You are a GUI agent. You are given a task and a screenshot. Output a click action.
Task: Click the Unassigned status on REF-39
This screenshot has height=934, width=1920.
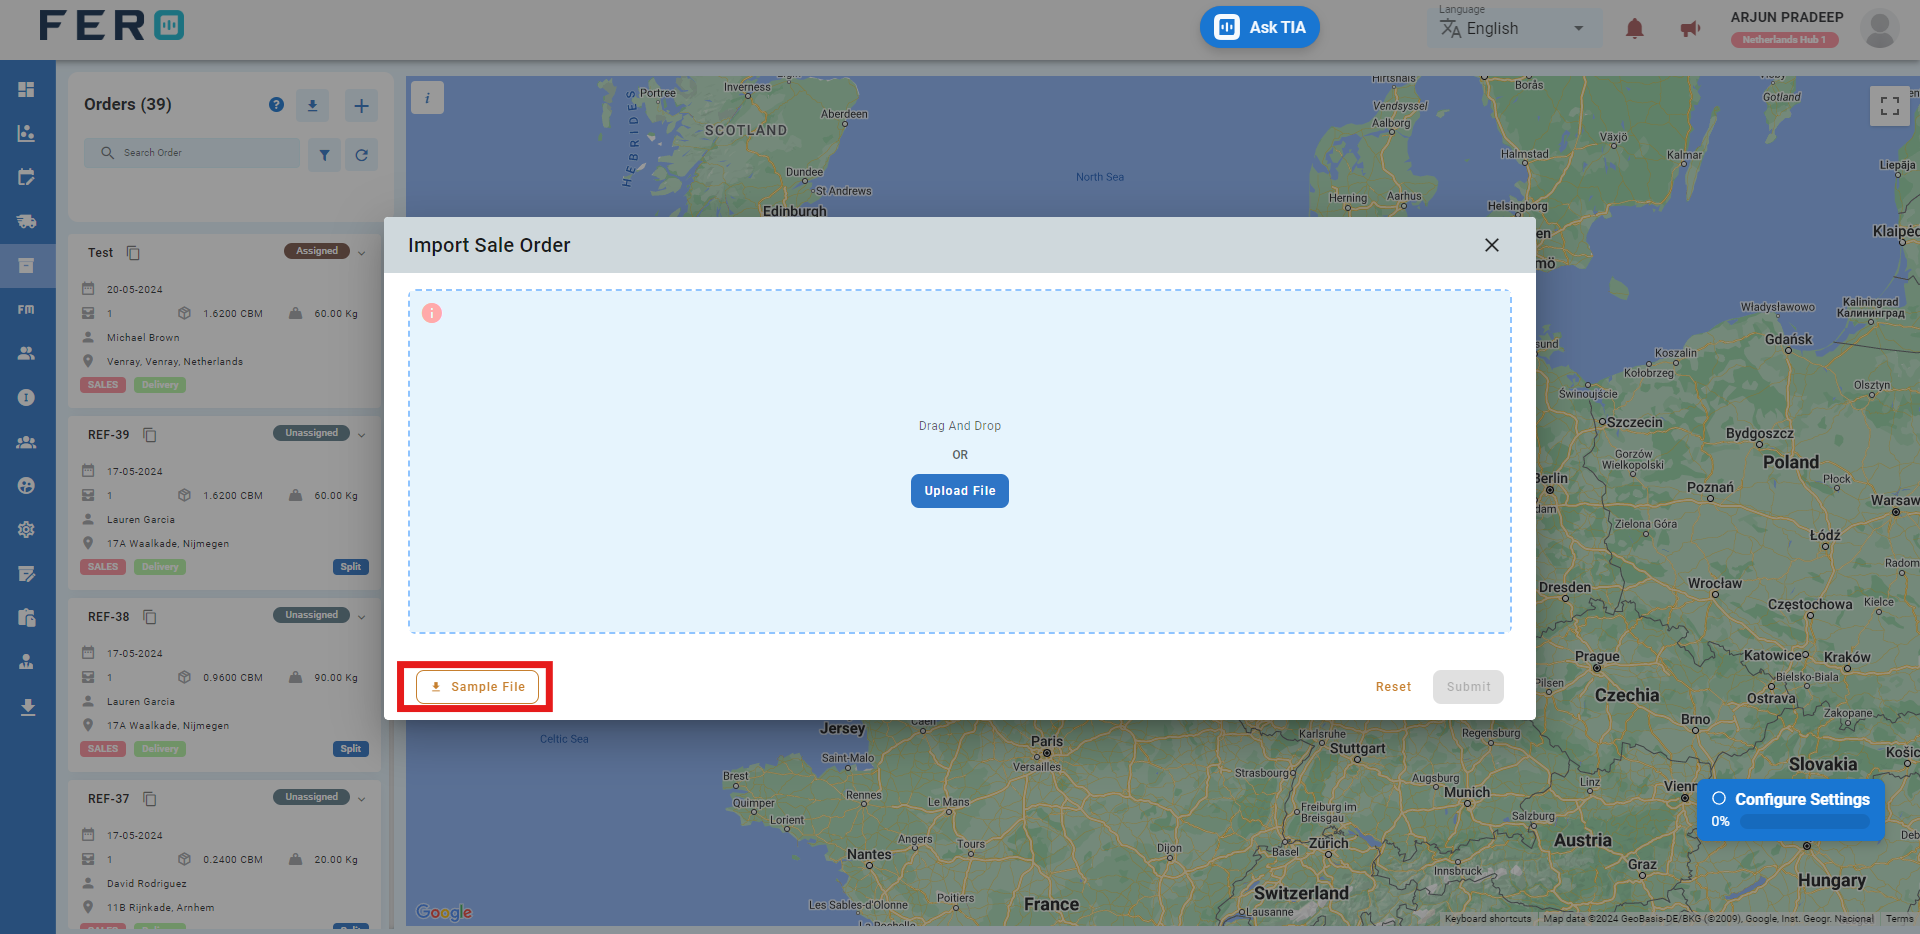click(311, 433)
